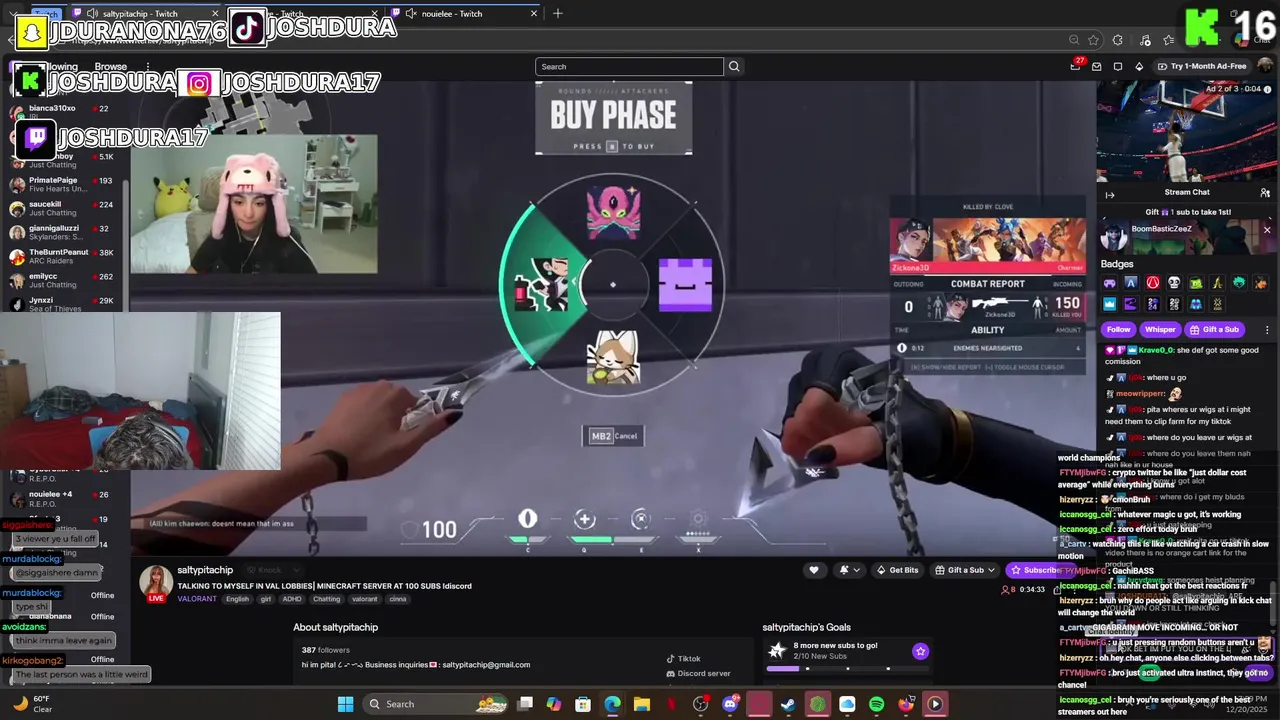Open nouielee +4 channel in sidebar
The image size is (1280, 720).
66,499
